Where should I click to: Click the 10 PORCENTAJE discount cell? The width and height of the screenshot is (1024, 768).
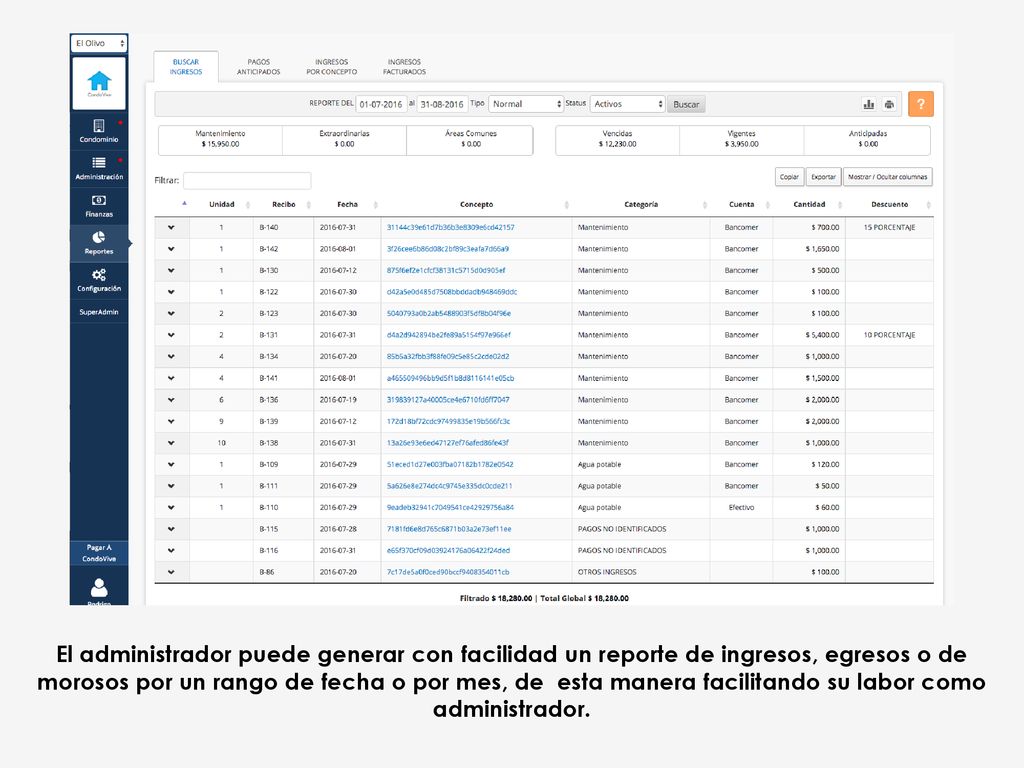pos(889,335)
